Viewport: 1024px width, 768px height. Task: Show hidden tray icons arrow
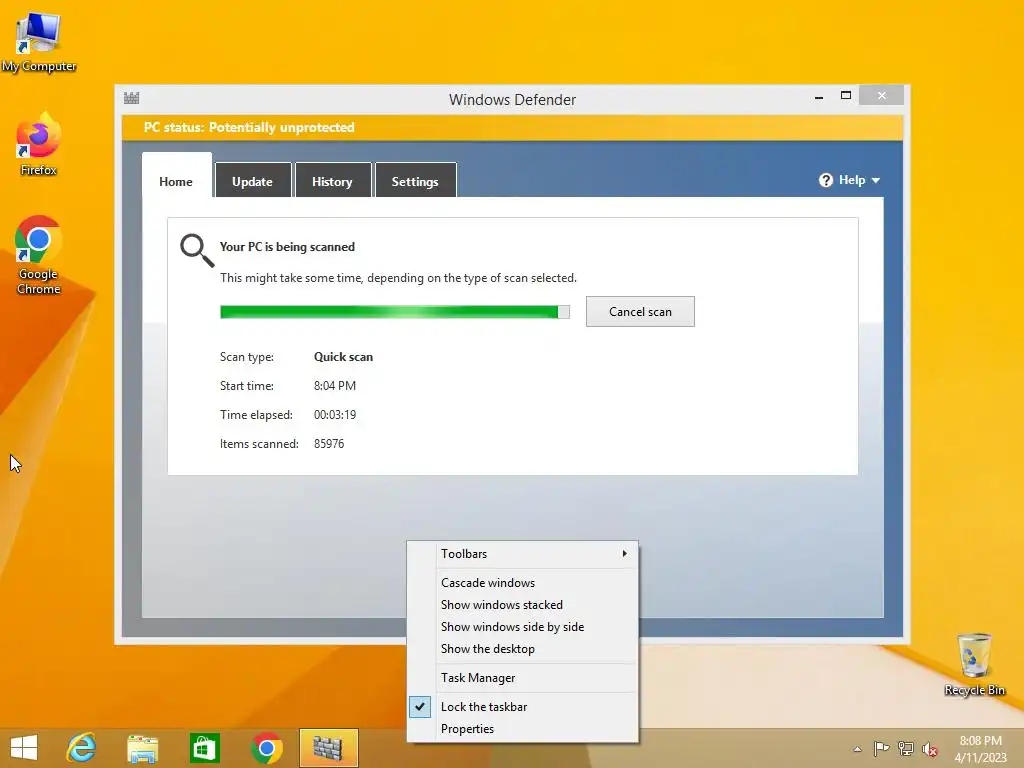857,749
